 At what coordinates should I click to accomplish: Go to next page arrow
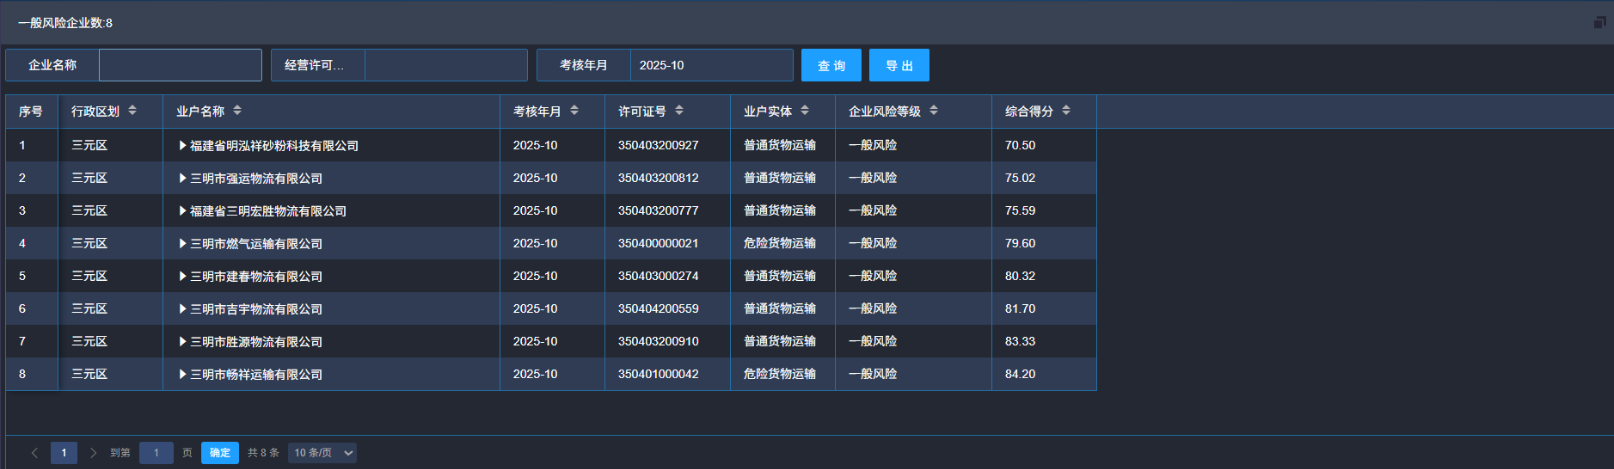coord(93,453)
